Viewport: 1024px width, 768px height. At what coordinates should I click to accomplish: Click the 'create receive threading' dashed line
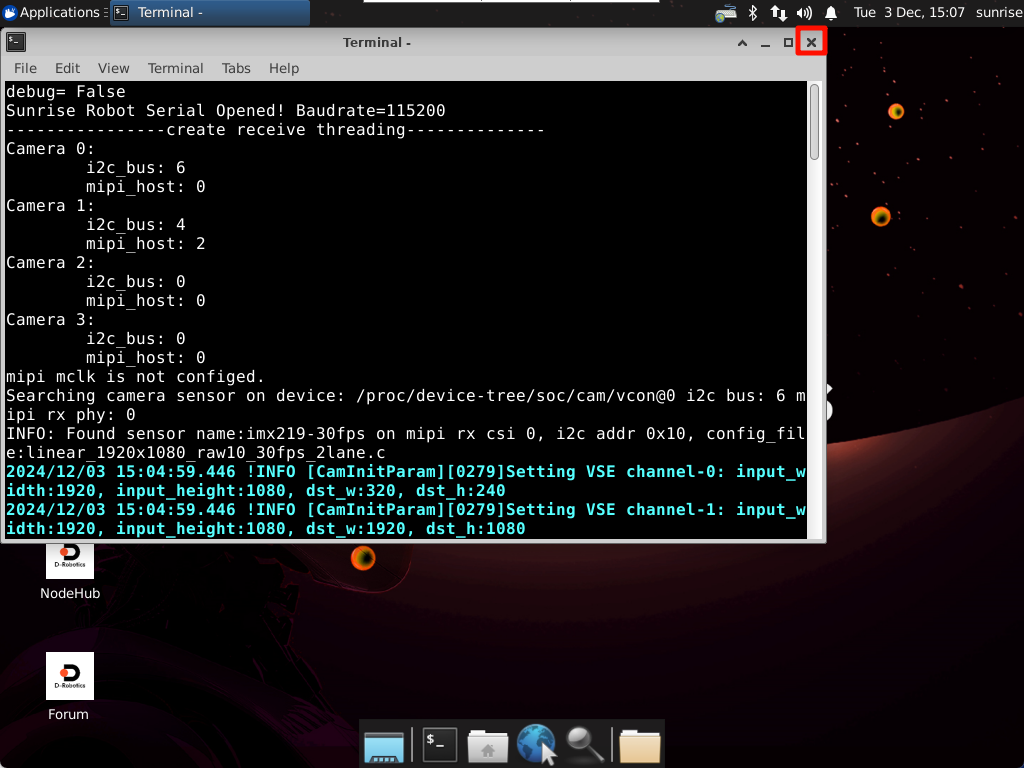(276, 129)
